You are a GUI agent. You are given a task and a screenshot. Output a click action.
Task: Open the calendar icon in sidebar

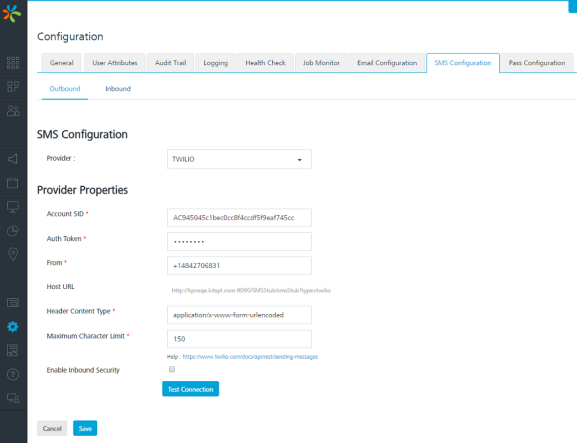pos(13,183)
